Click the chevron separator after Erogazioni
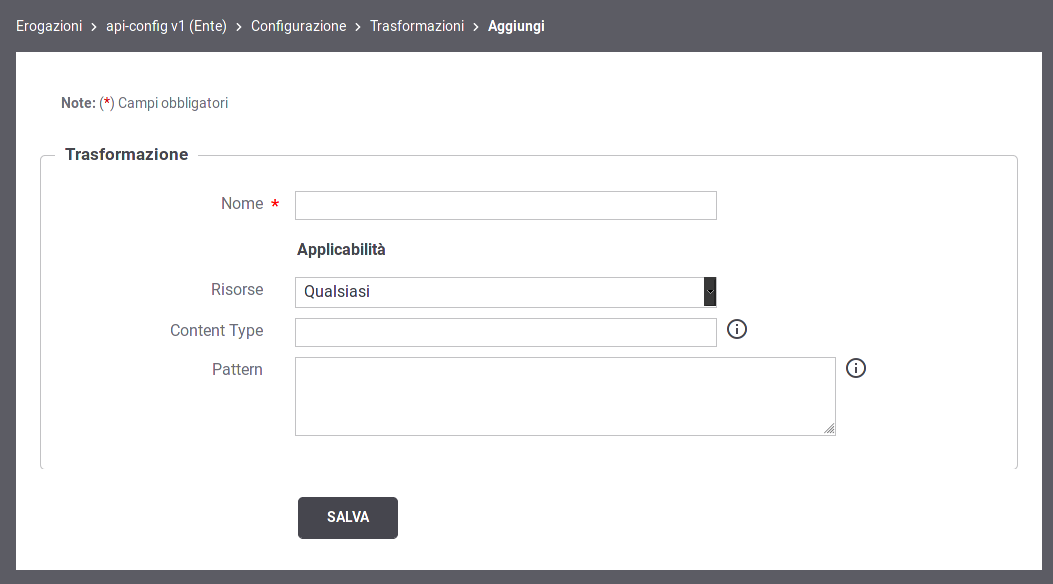The image size is (1053, 584). tap(93, 27)
